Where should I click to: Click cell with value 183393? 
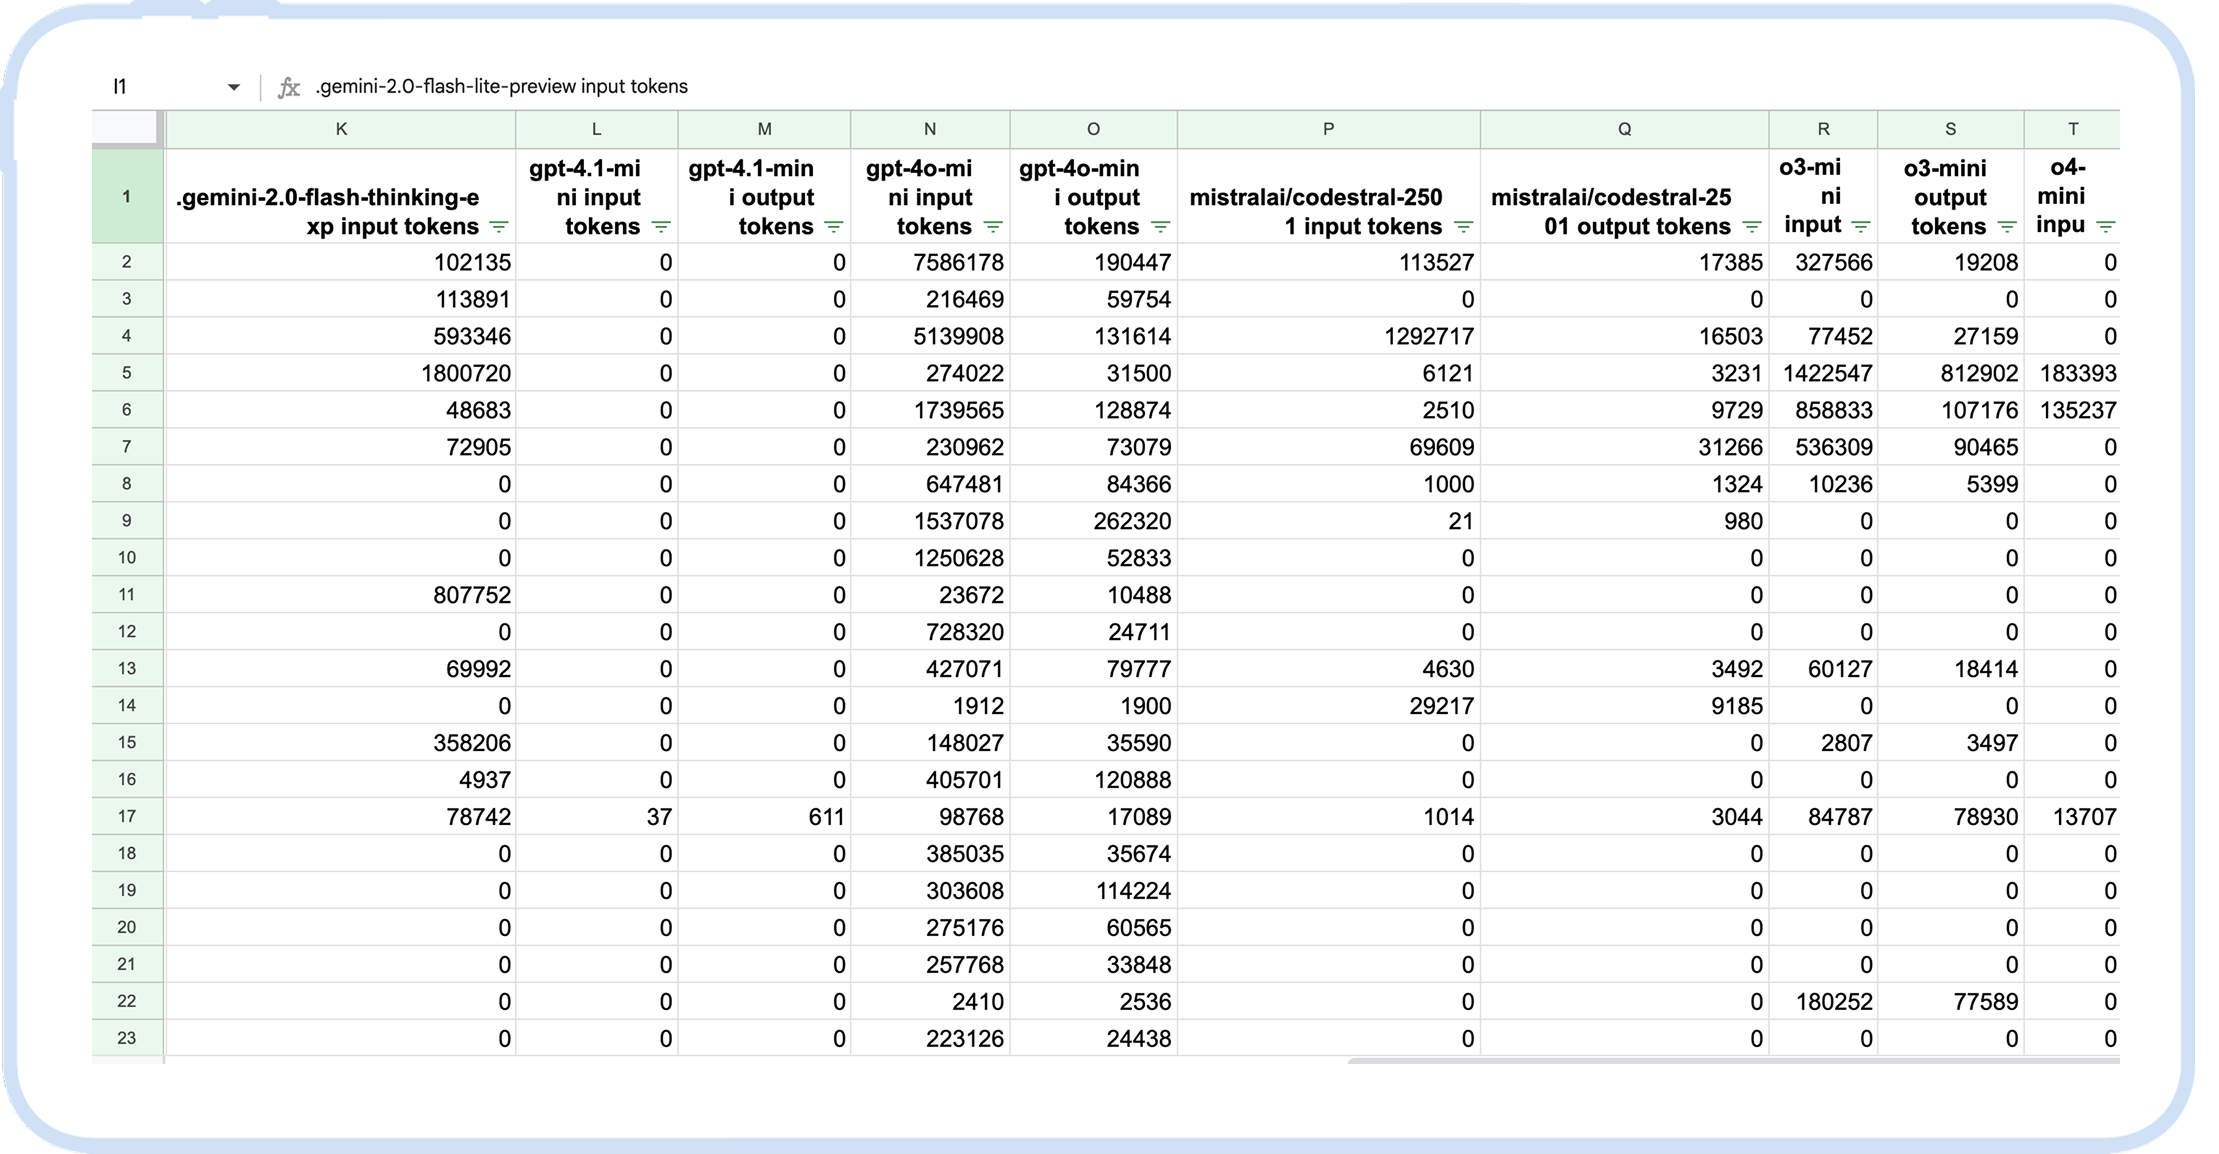click(2073, 373)
